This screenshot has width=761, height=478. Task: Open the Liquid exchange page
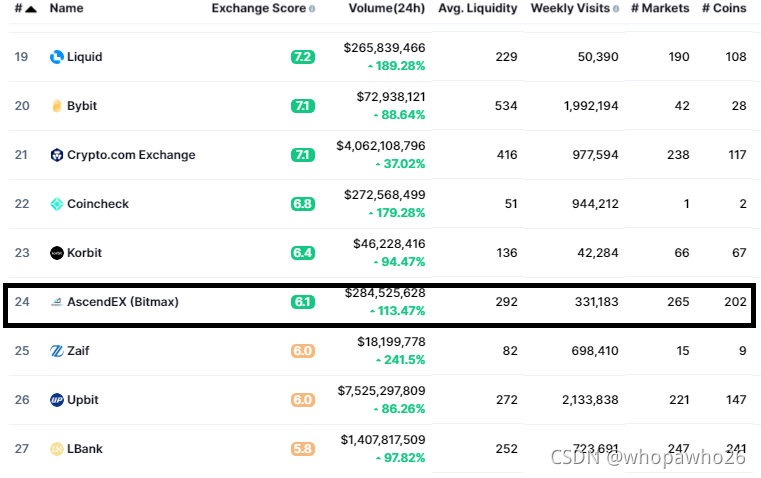tap(84, 57)
